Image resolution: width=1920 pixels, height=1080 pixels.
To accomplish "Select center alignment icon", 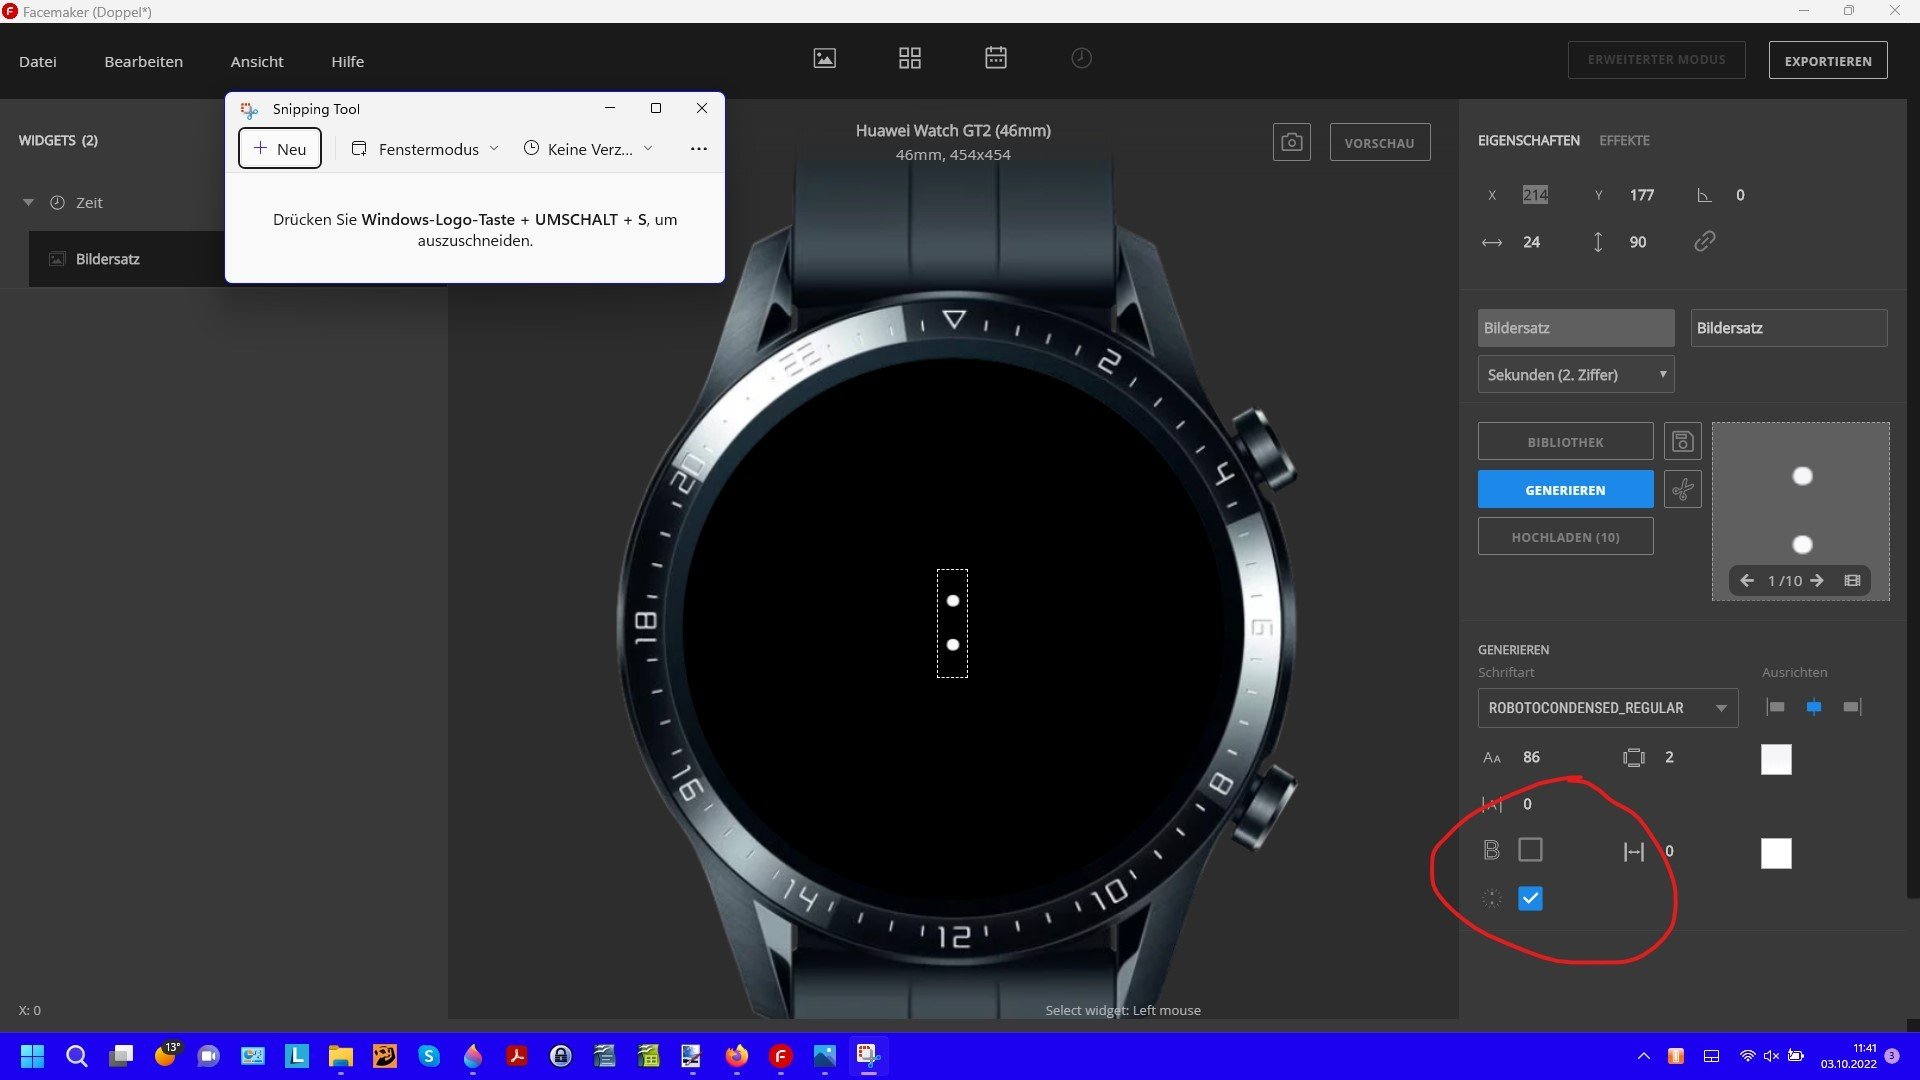I will 1813,707.
